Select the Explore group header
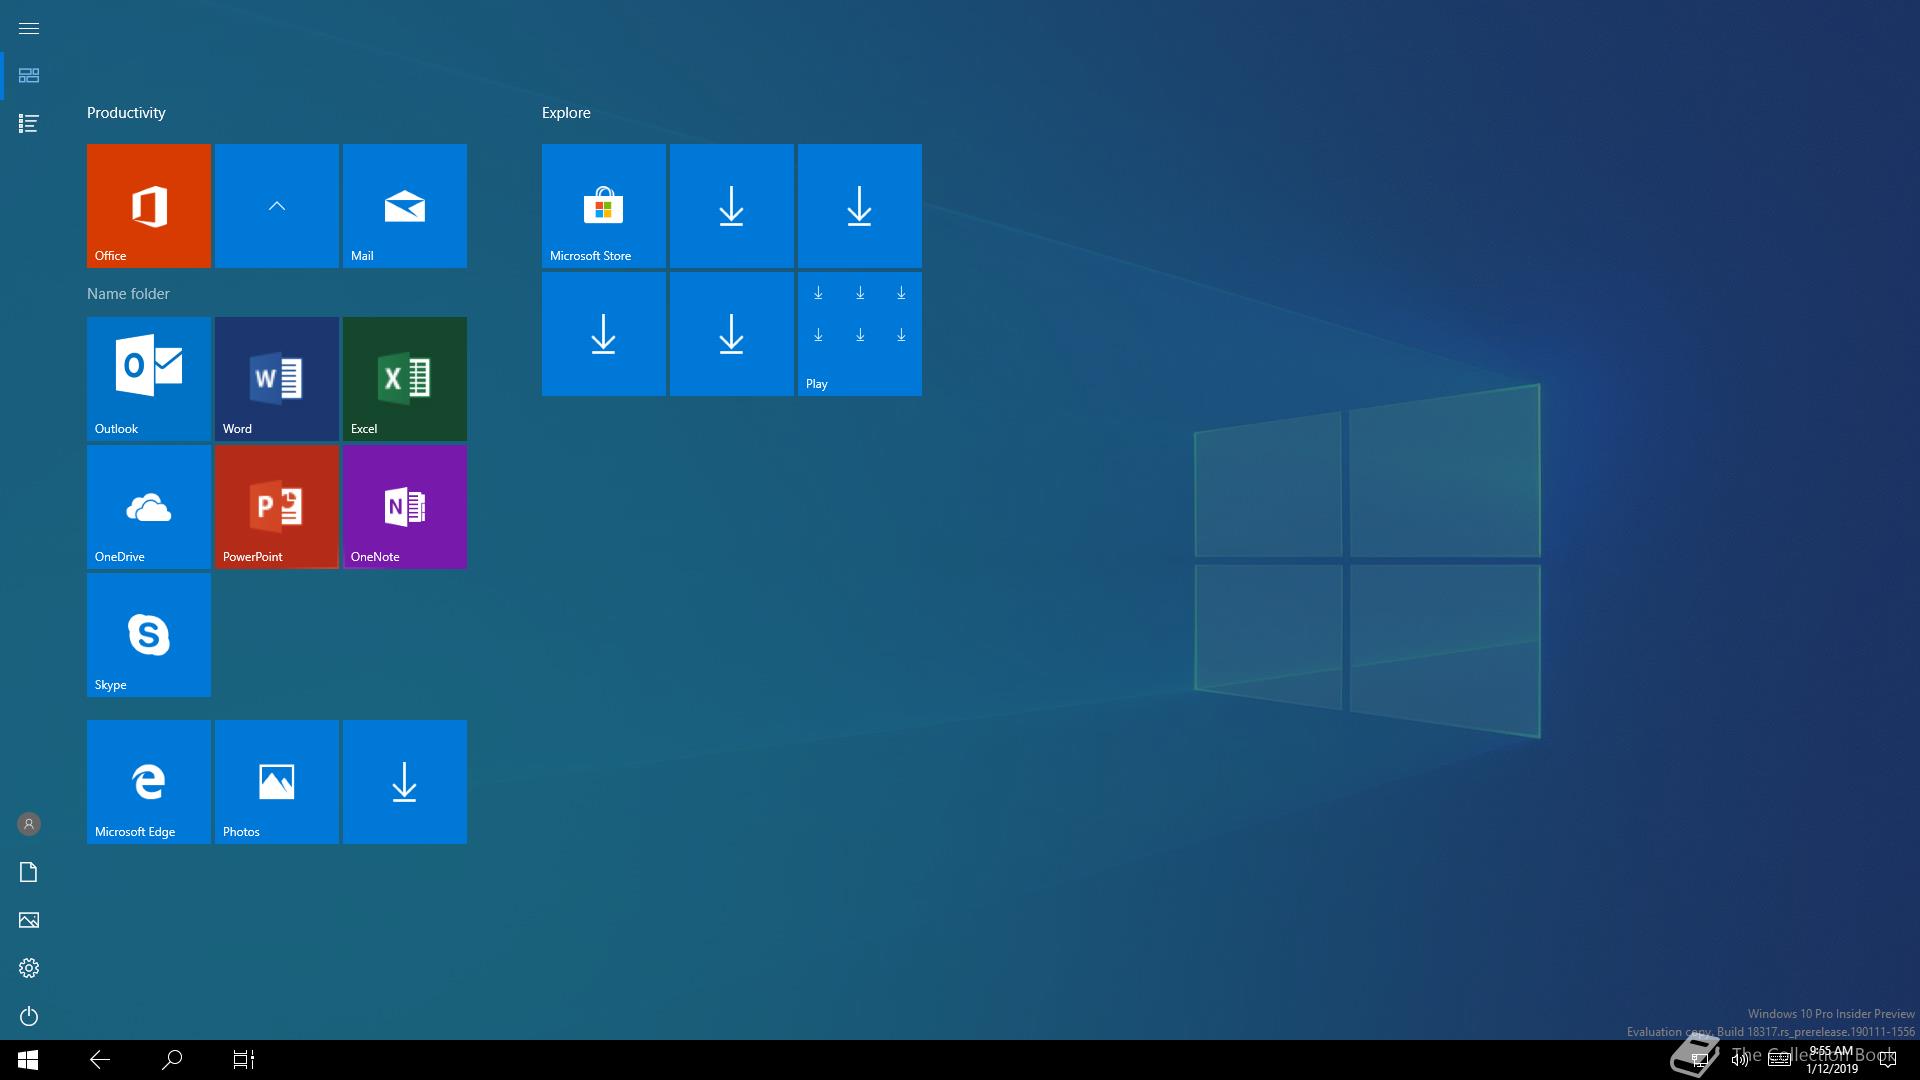The width and height of the screenshot is (1920, 1080). pos(566,113)
